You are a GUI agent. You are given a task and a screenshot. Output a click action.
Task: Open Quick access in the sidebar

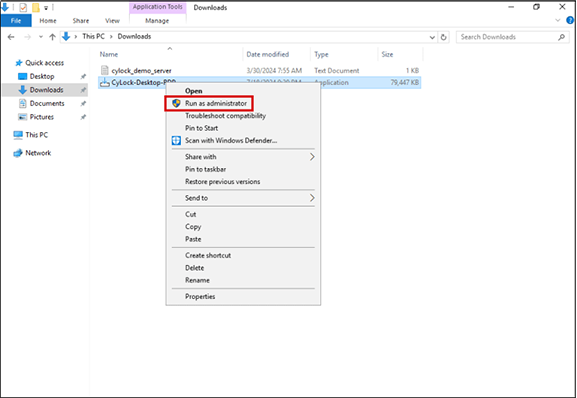click(45, 63)
